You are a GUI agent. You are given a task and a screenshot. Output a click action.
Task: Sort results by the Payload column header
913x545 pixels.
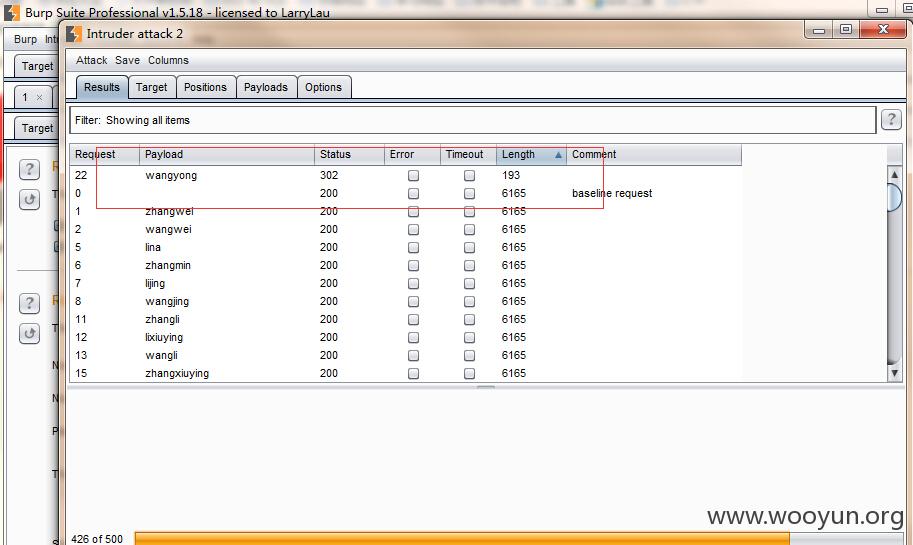point(227,155)
